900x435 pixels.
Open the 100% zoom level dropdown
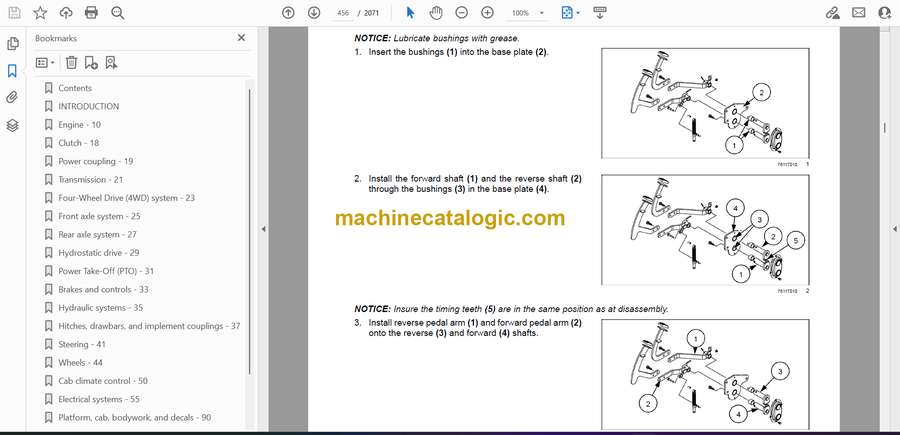527,13
